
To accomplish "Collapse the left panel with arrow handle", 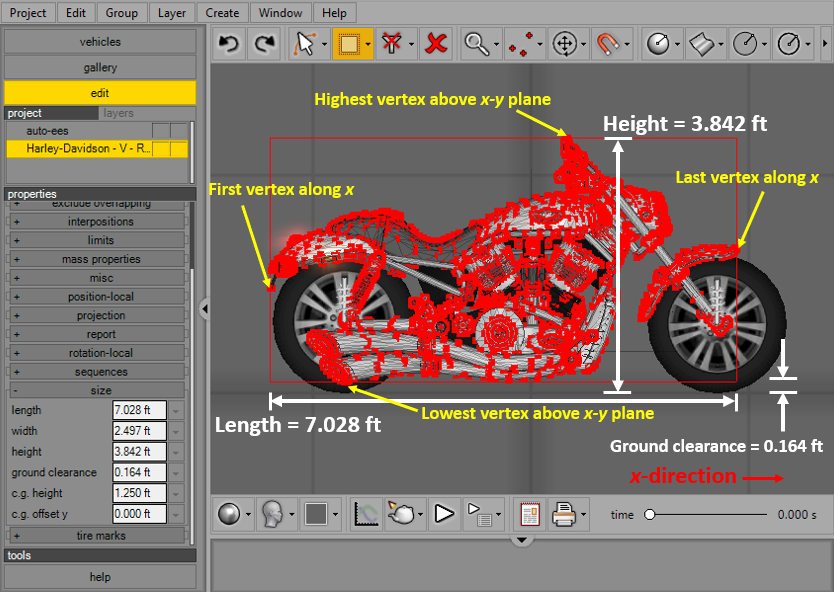I will point(205,308).
